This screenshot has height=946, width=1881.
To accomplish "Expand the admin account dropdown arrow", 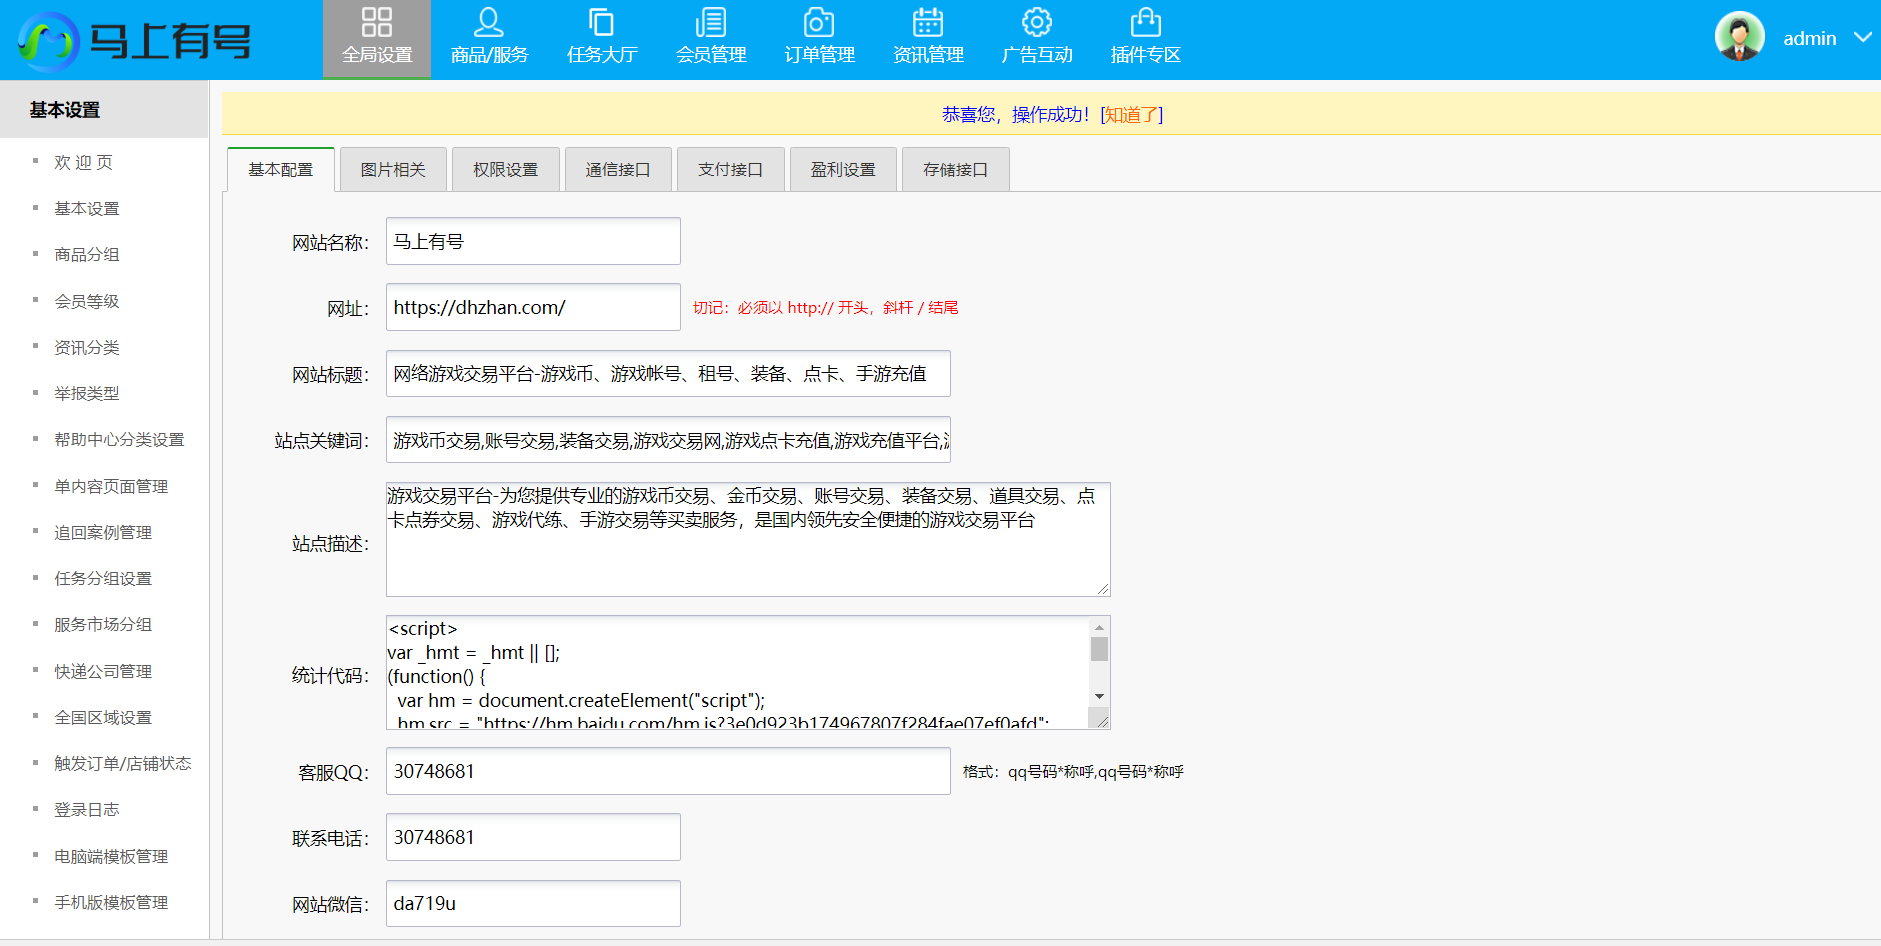I will click(1862, 38).
